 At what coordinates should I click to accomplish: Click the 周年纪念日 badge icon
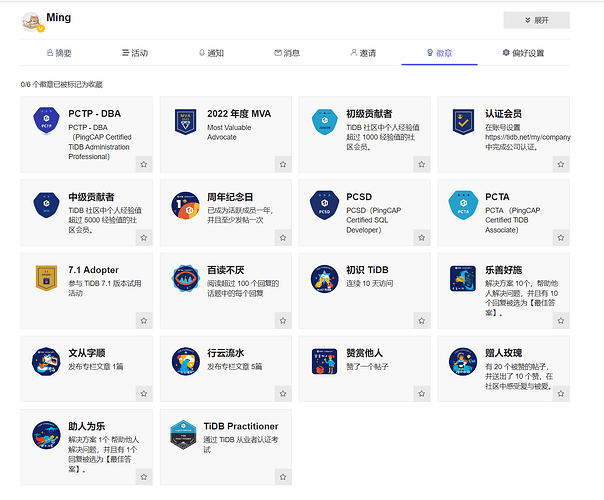coord(185,205)
